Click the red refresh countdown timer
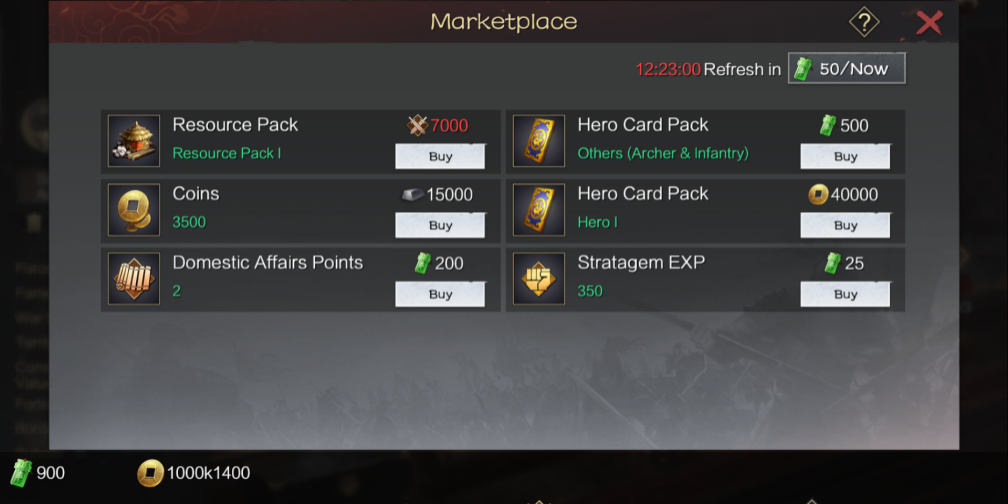The height and width of the screenshot is (504, 1008). 668,69
